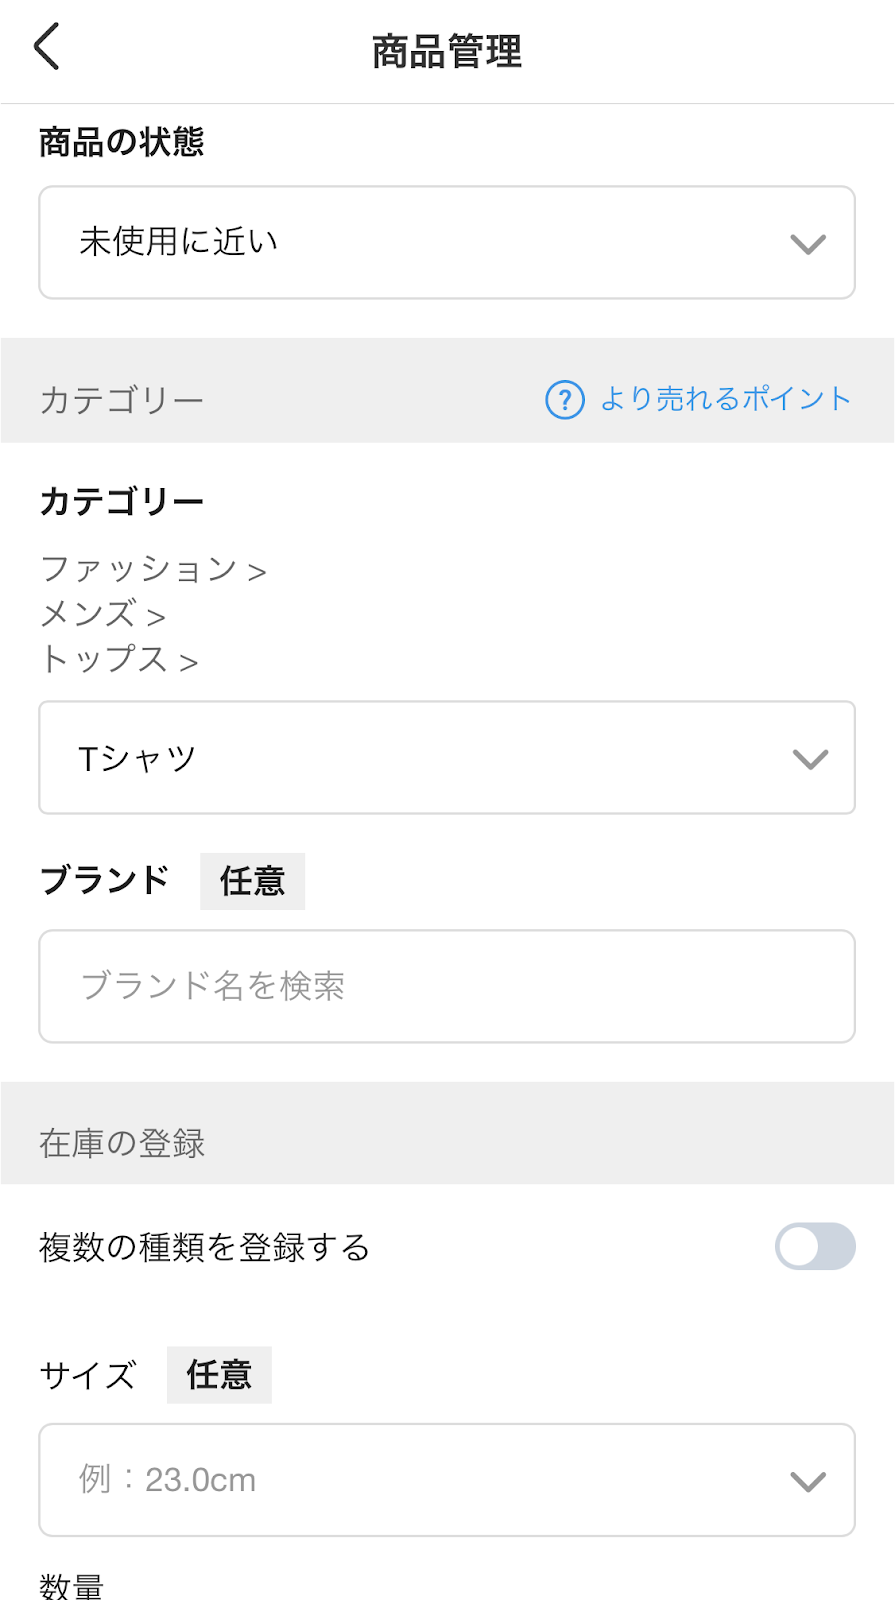Click the question mark help icon

564,399
